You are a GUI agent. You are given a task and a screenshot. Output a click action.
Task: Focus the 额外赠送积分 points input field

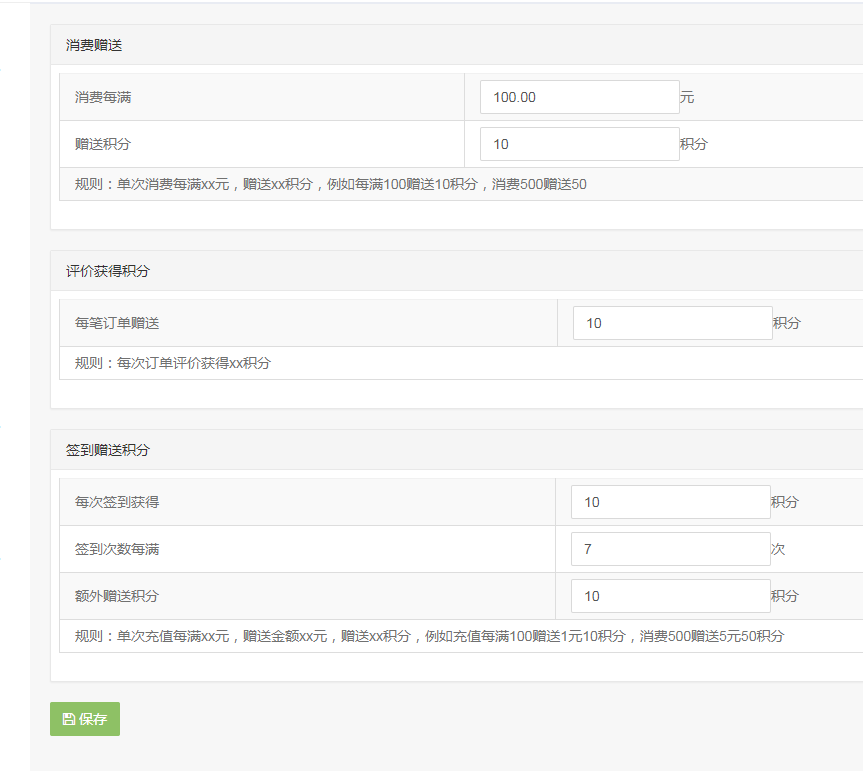point(670,595)
